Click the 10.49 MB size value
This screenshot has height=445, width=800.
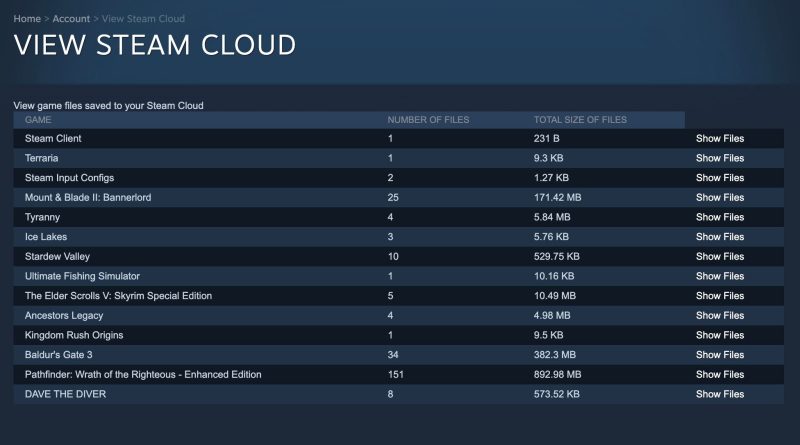pyautogui.click(x=555, y=295)
